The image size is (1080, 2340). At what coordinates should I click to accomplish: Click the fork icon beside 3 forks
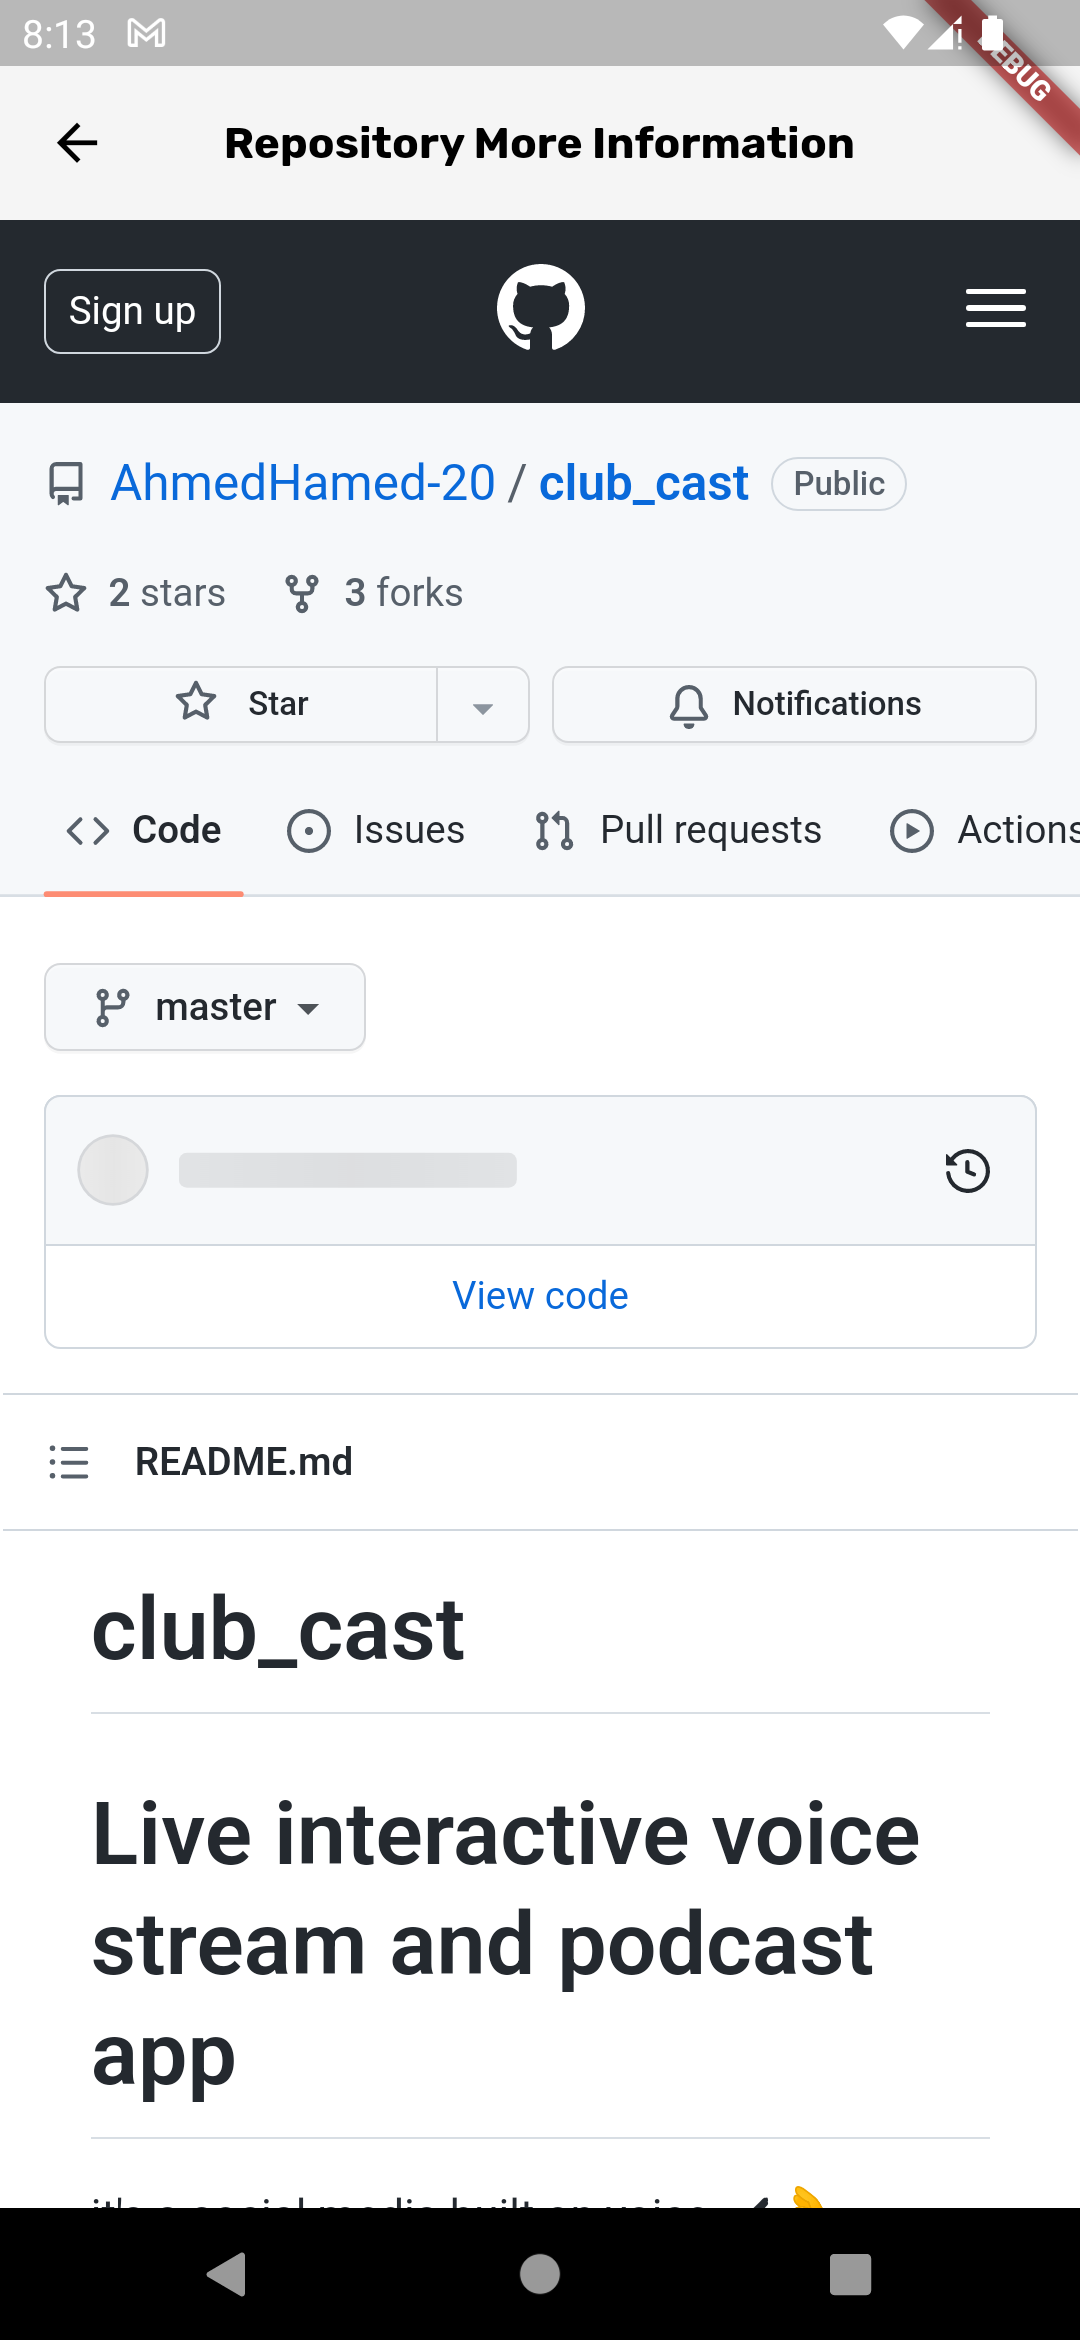303,592
